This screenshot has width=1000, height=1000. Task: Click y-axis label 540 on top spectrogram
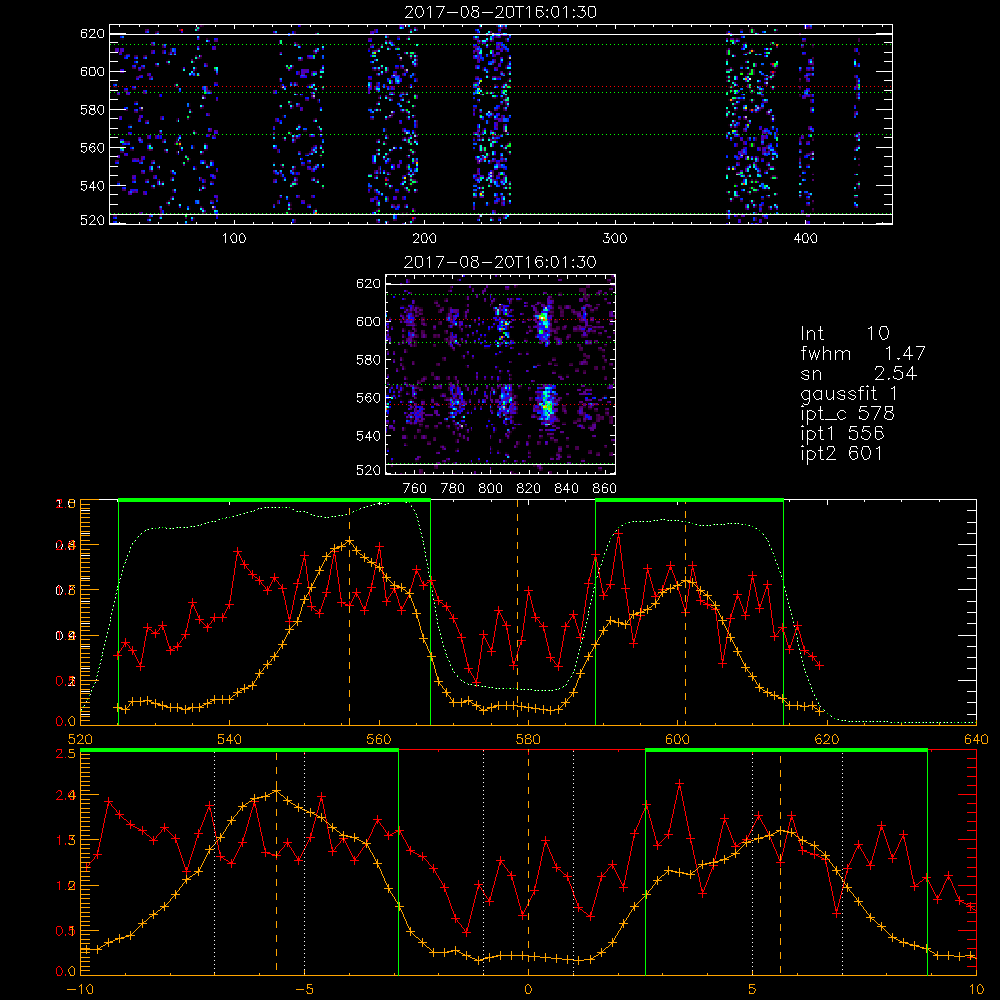92,186
